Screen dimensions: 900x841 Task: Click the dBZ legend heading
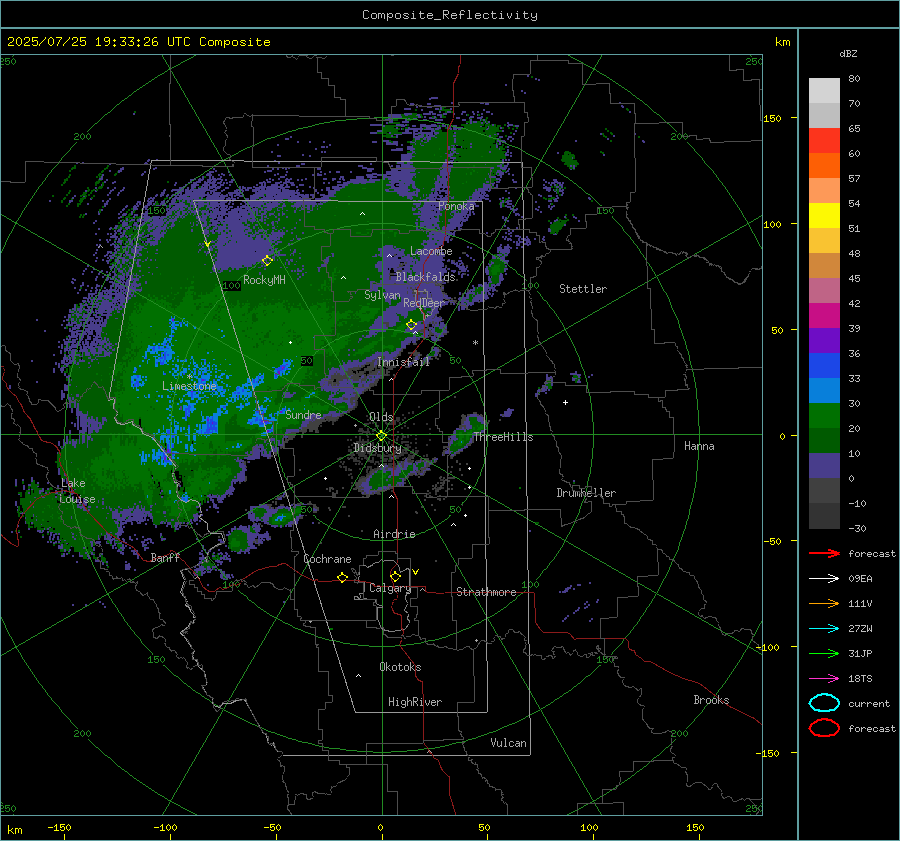click(848, 53)
